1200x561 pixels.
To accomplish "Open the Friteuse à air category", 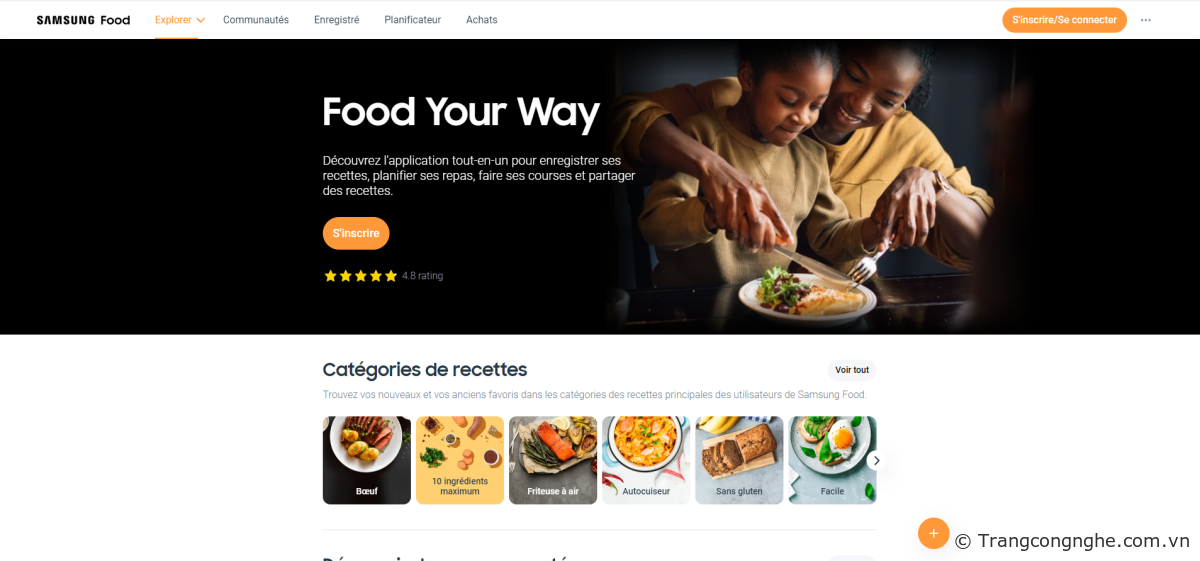I will [553, 460].
